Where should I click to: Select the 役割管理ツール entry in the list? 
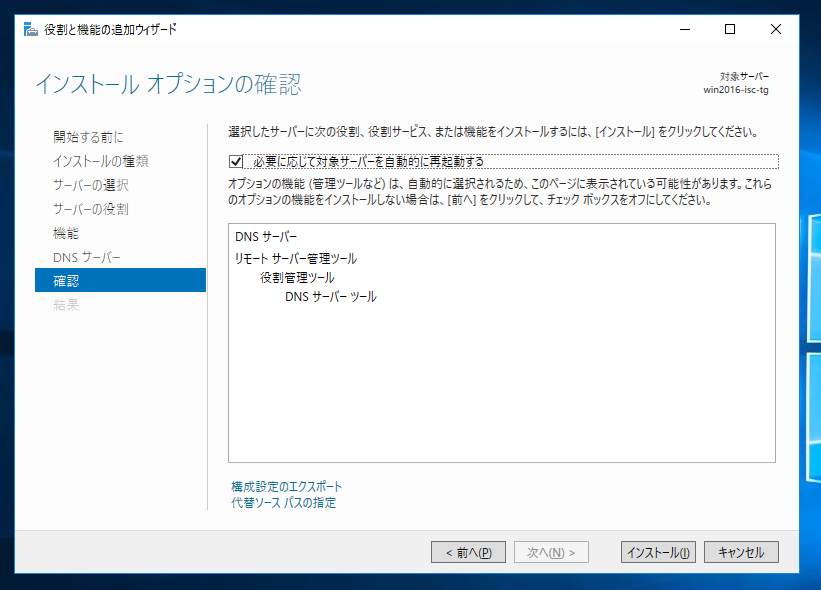tap(297, 278)
